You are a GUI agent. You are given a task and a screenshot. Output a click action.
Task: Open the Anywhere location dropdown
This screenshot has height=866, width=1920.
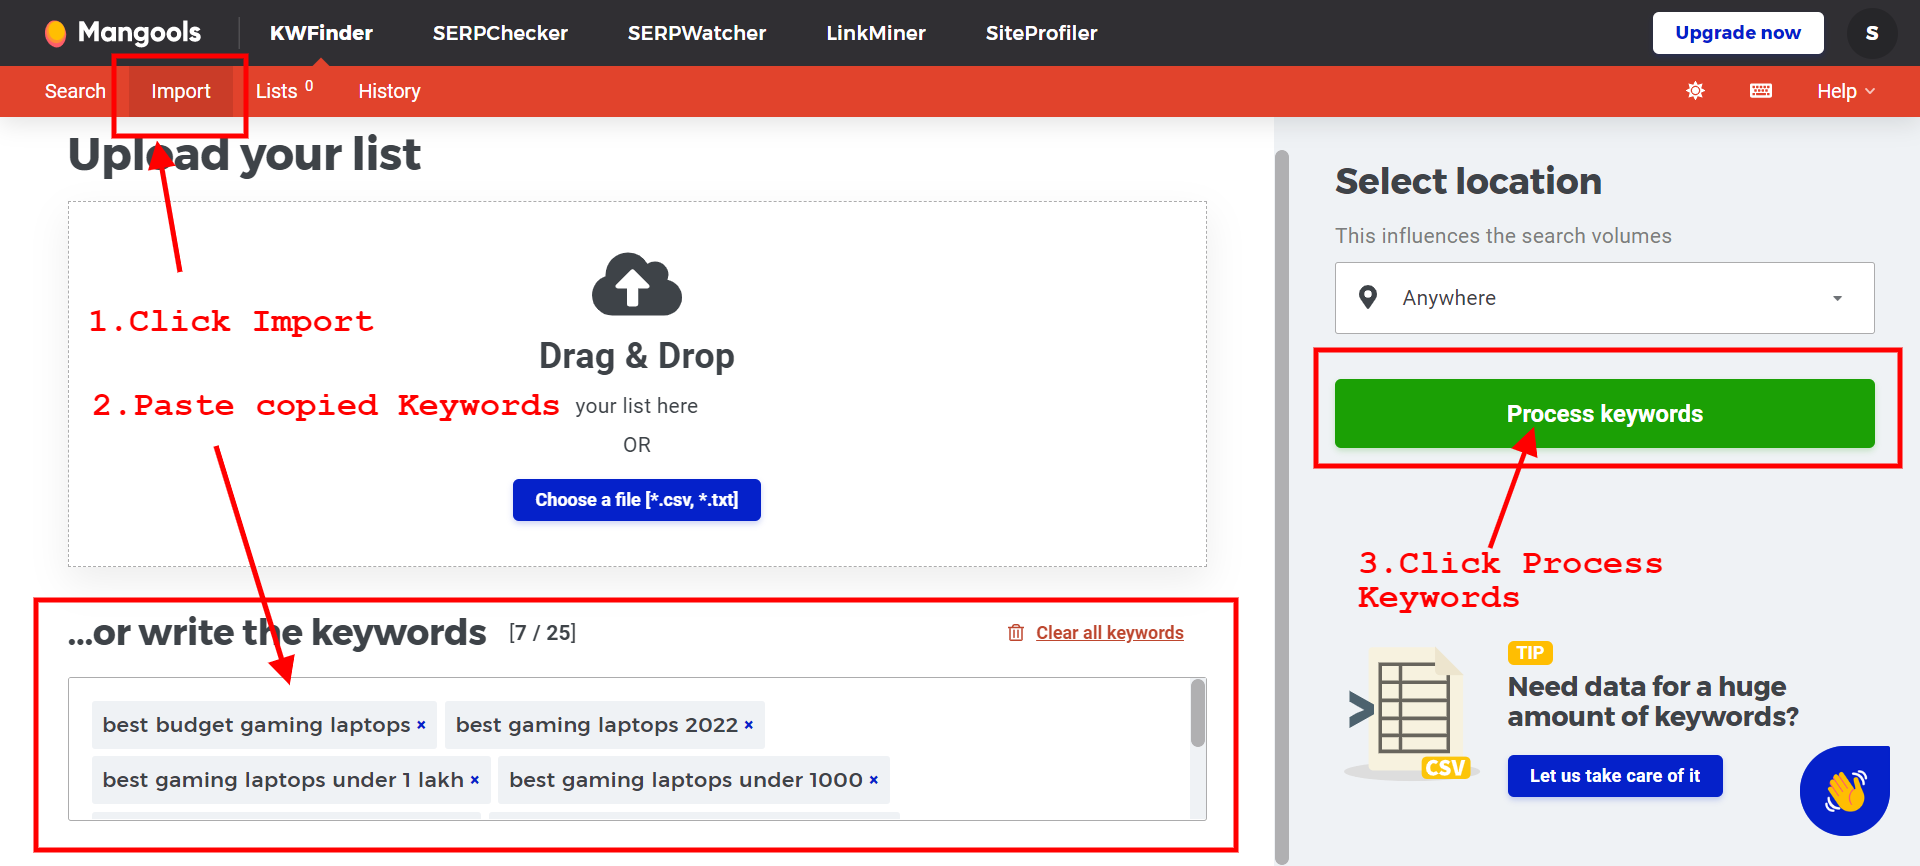click(x=1605, y=298)
